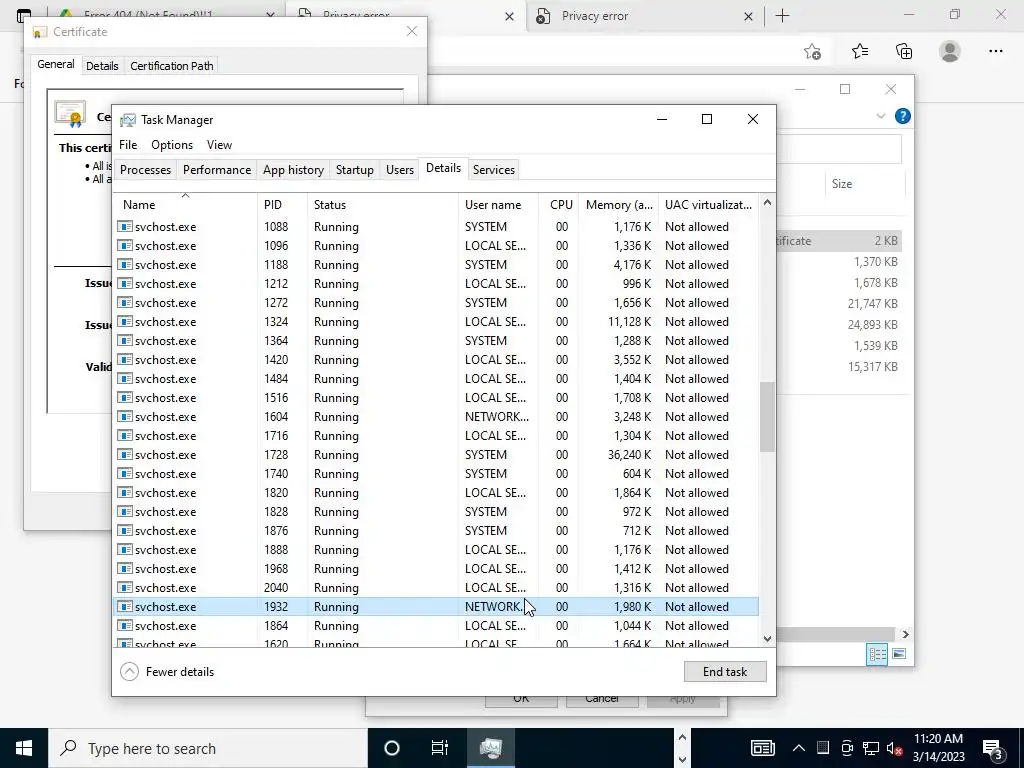Viewport: 1024px width, 768px height.
Task: Click the Task Manager vertical scrollbar thumb
Action: 767,417
